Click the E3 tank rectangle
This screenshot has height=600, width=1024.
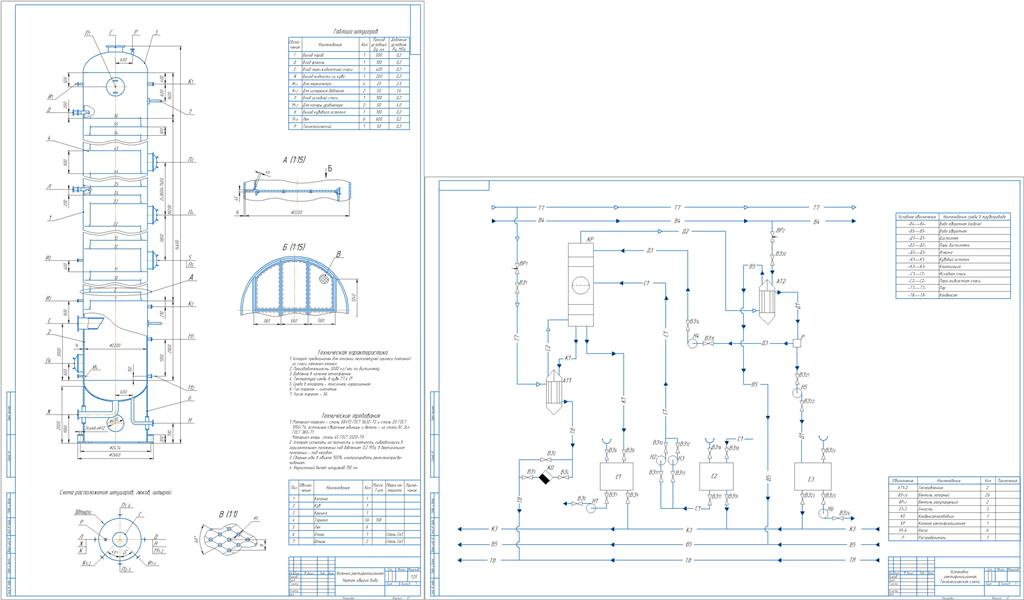(812, 477)
